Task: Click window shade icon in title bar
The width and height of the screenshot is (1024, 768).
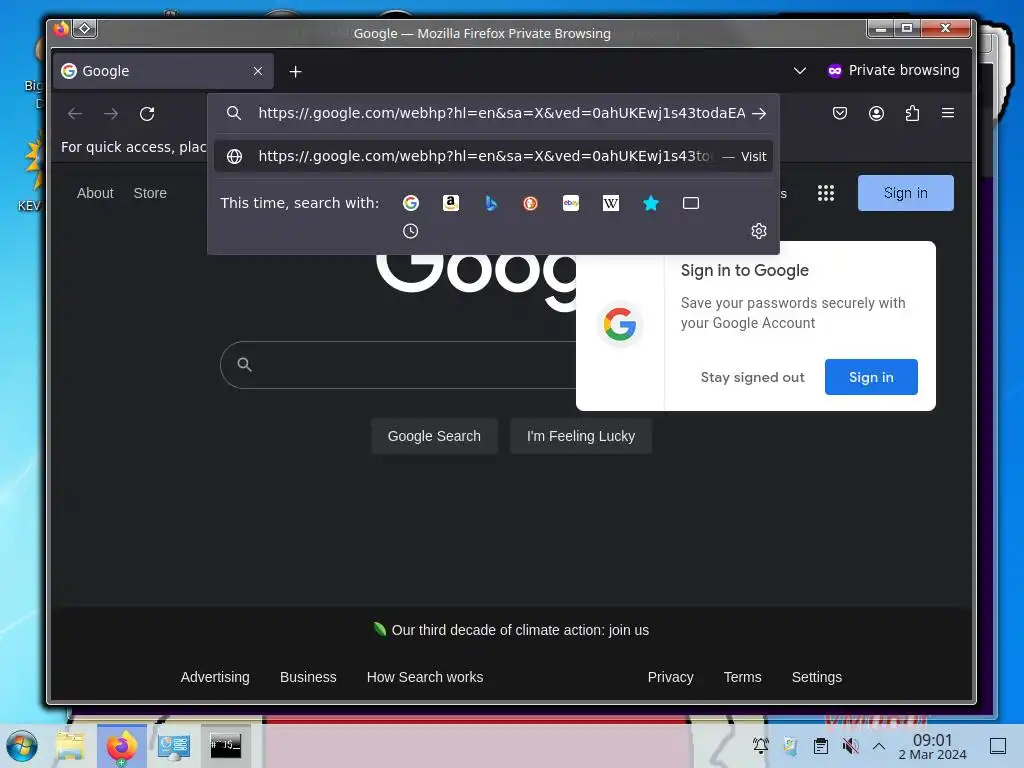Action: tap(84, 28)
